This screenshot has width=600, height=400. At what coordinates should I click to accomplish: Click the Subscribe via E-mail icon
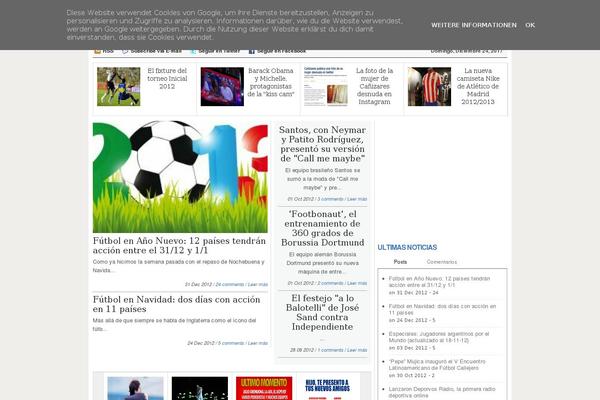point(125,51)
